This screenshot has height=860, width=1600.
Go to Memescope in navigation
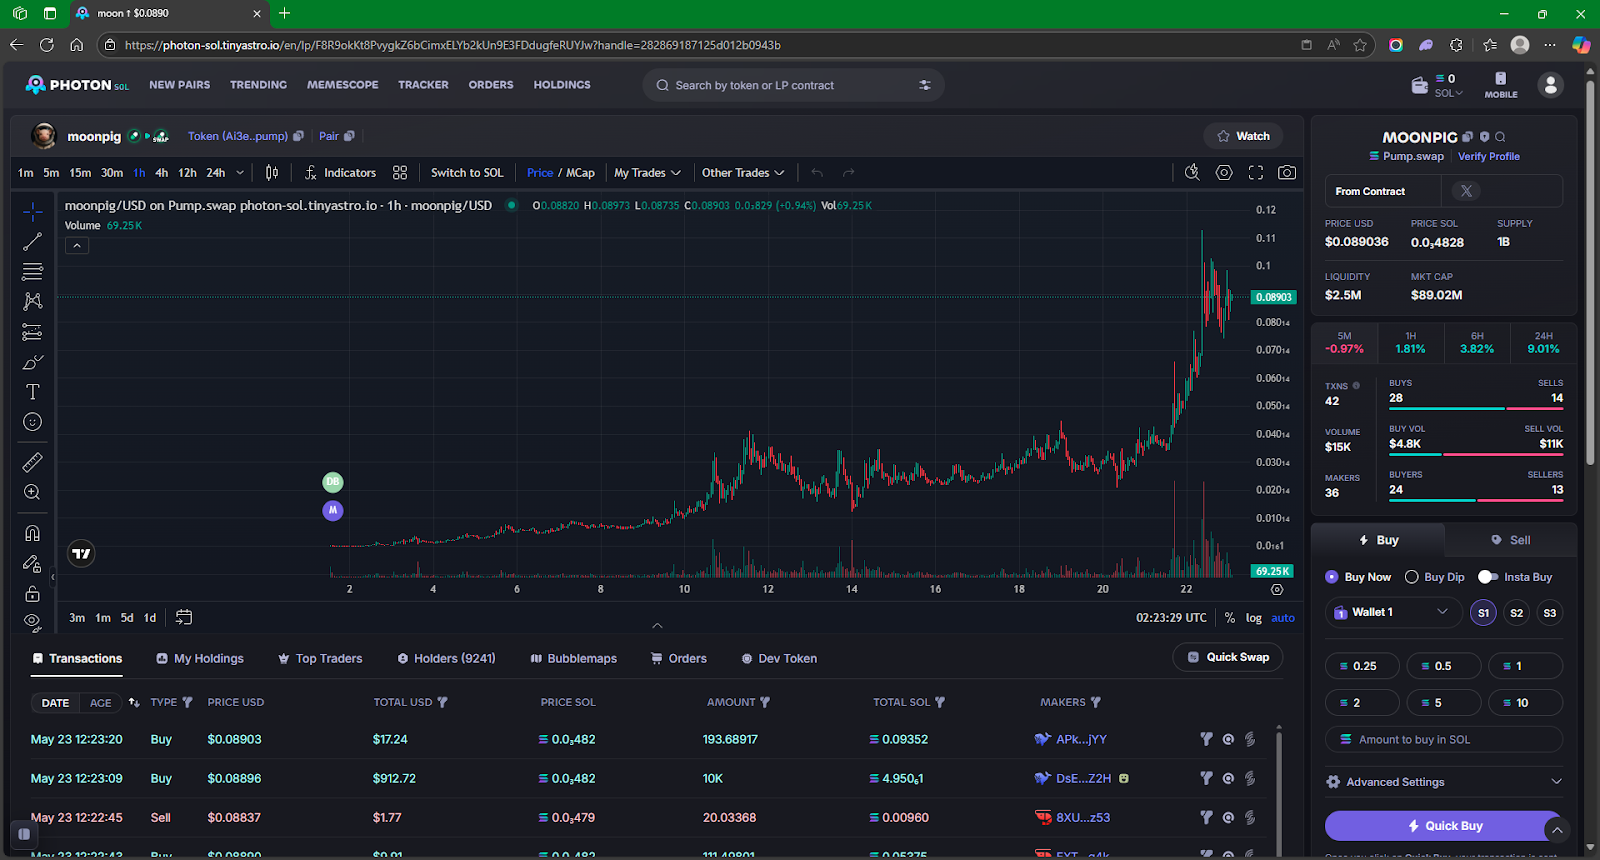343,85
